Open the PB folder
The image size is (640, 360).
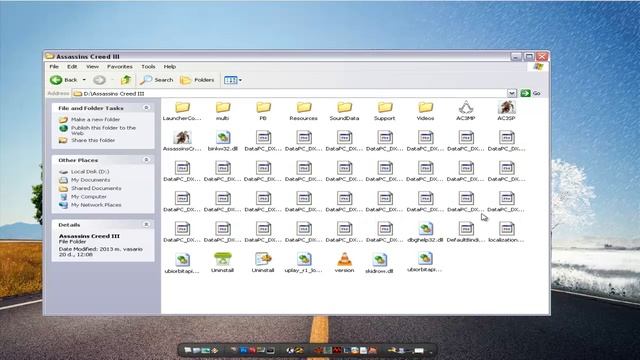click(x=263, y=111)
